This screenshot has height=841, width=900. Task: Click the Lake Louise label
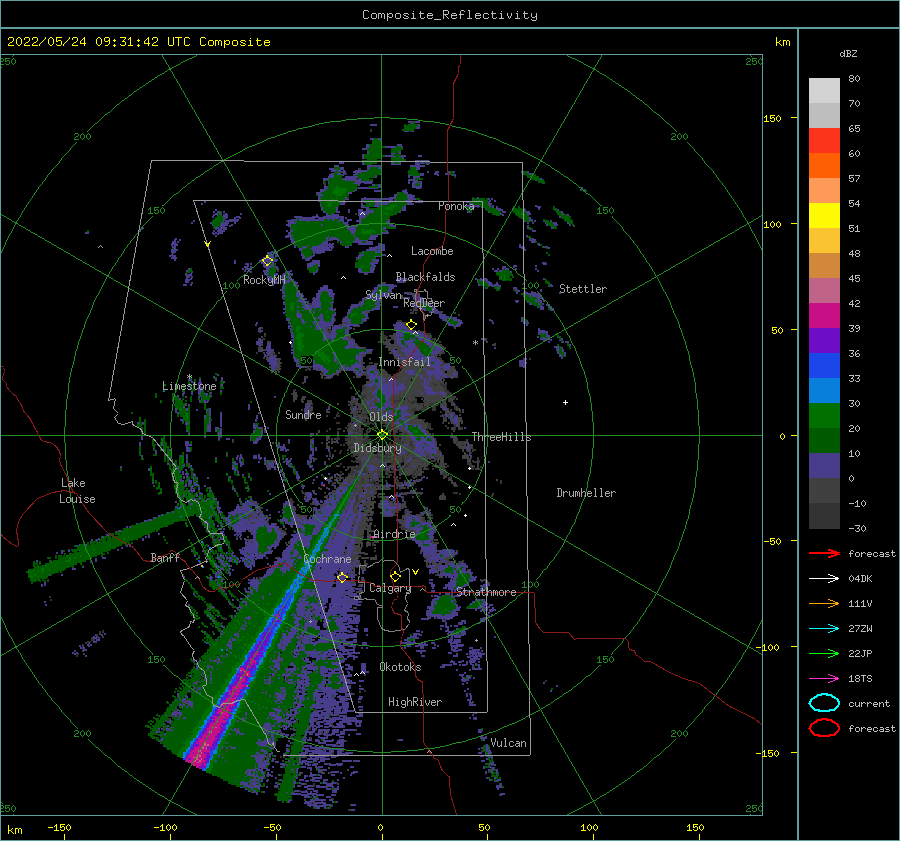[77, 491]
